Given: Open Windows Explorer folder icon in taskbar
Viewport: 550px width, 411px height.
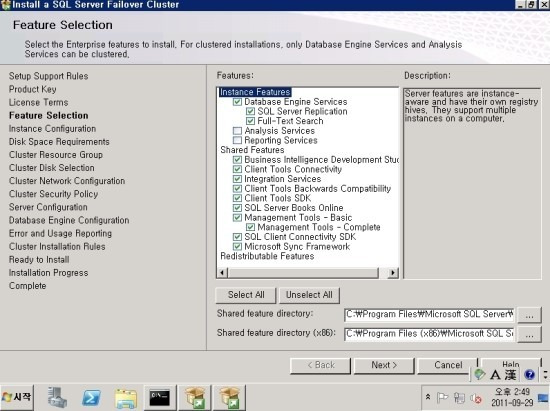Looking at the screenshot, I should 126,398.
